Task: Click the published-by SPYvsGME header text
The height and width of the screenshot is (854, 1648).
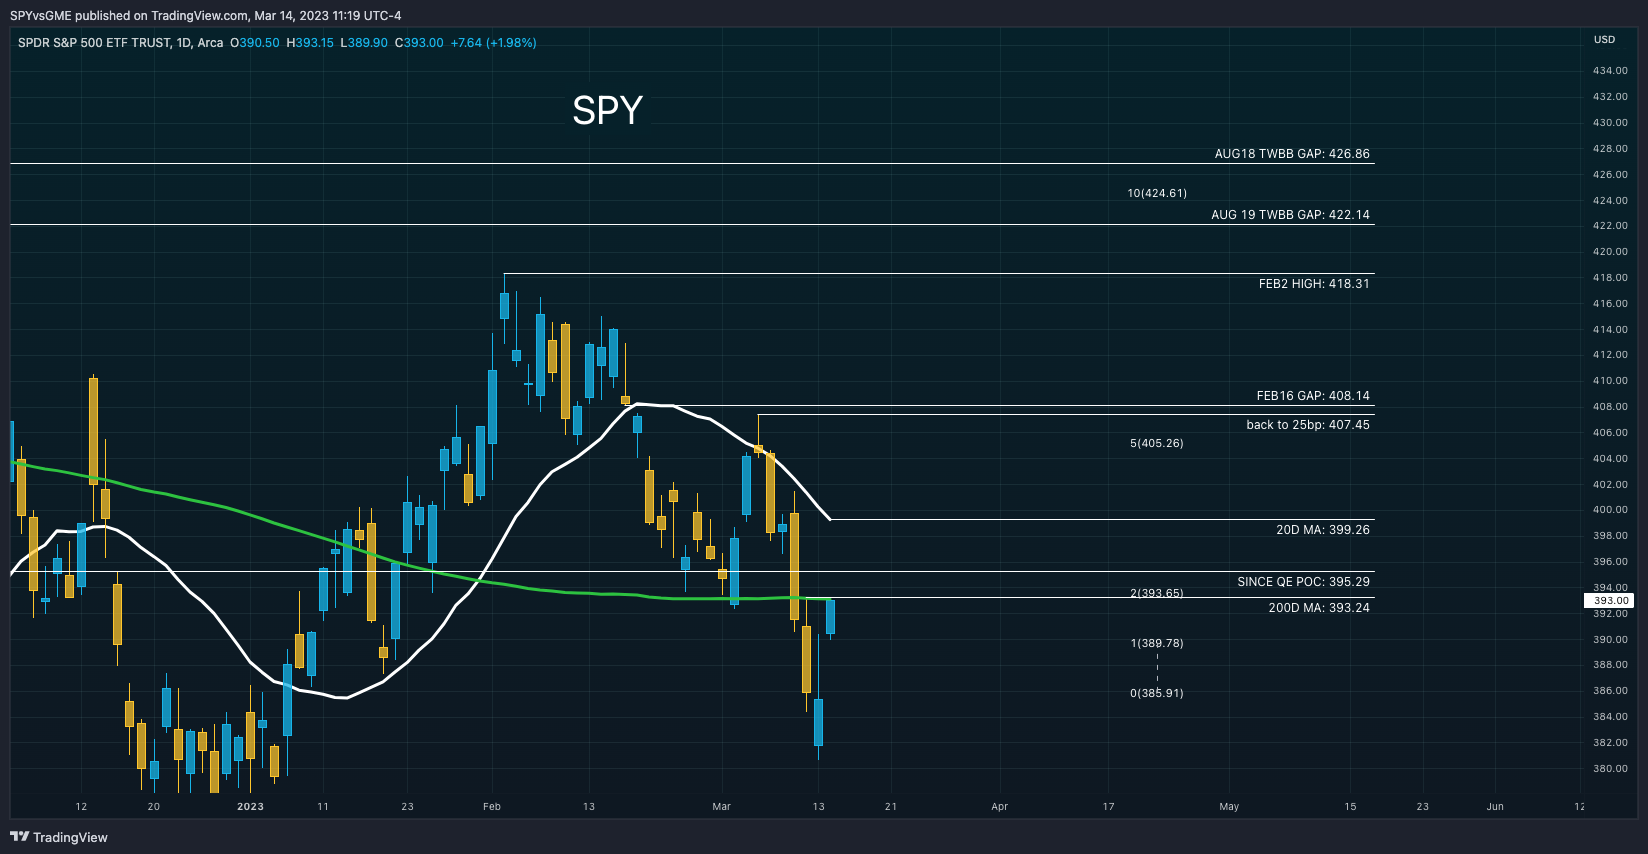Action: (205, 15)
